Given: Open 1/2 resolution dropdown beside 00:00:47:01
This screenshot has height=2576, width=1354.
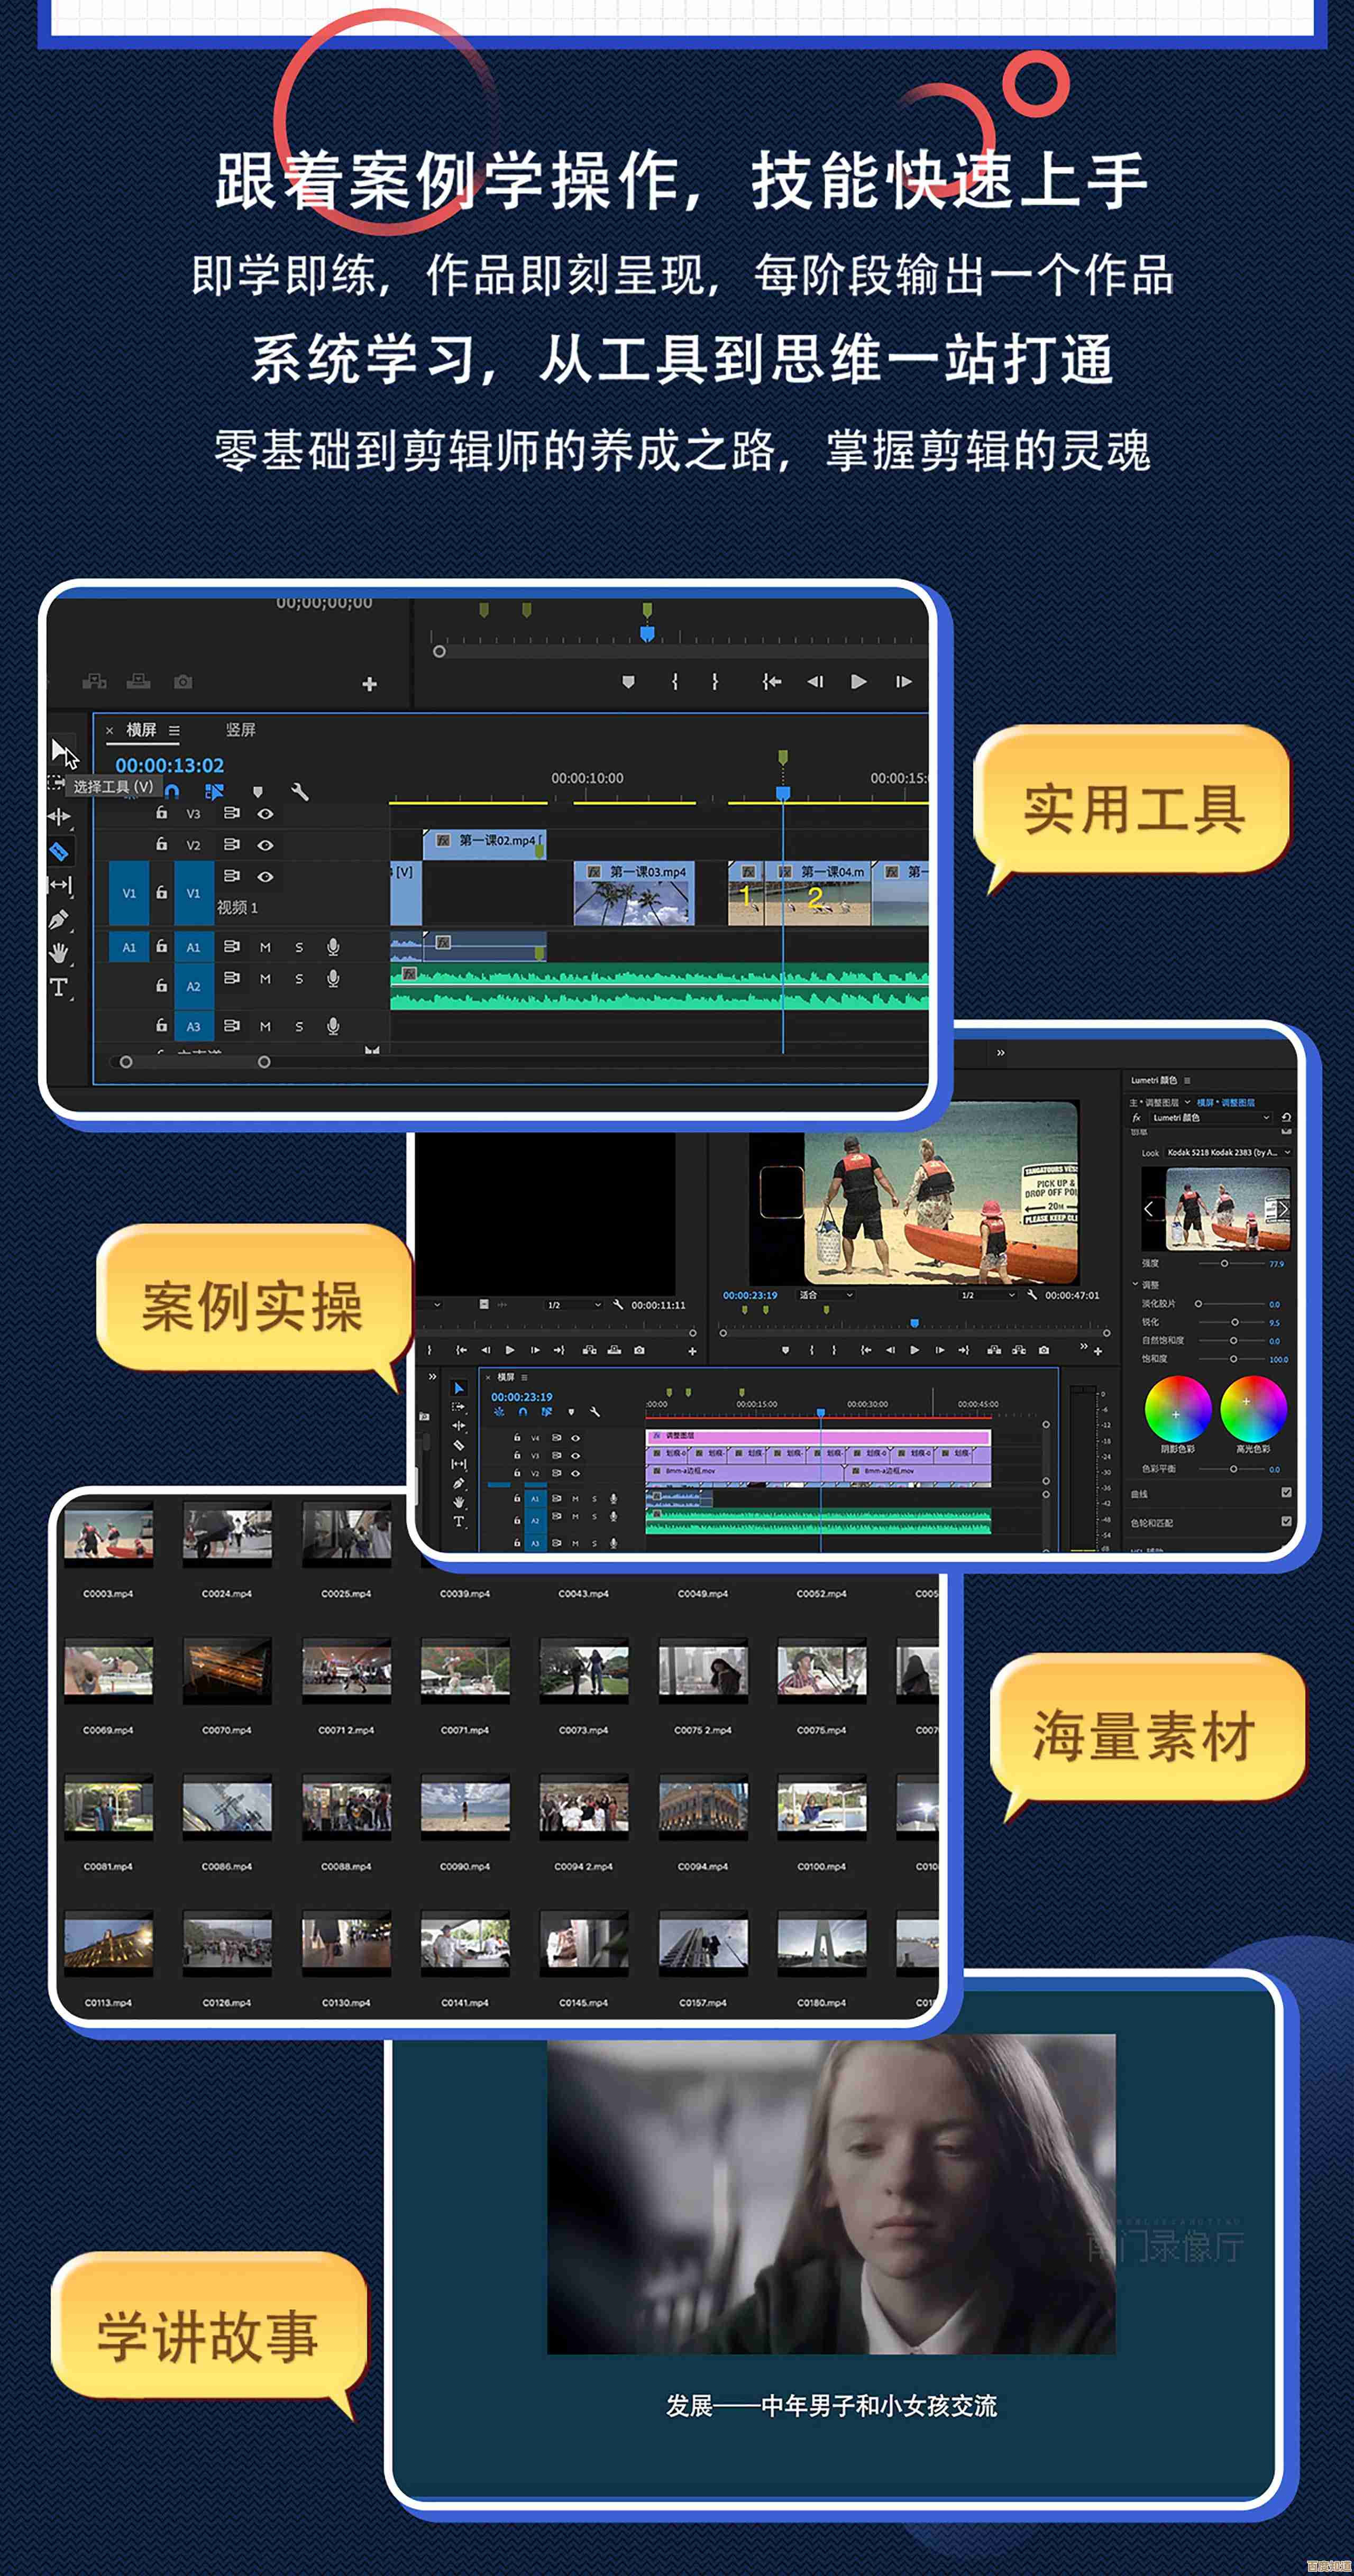Looking at the screenshot, I should point(988,1294).
